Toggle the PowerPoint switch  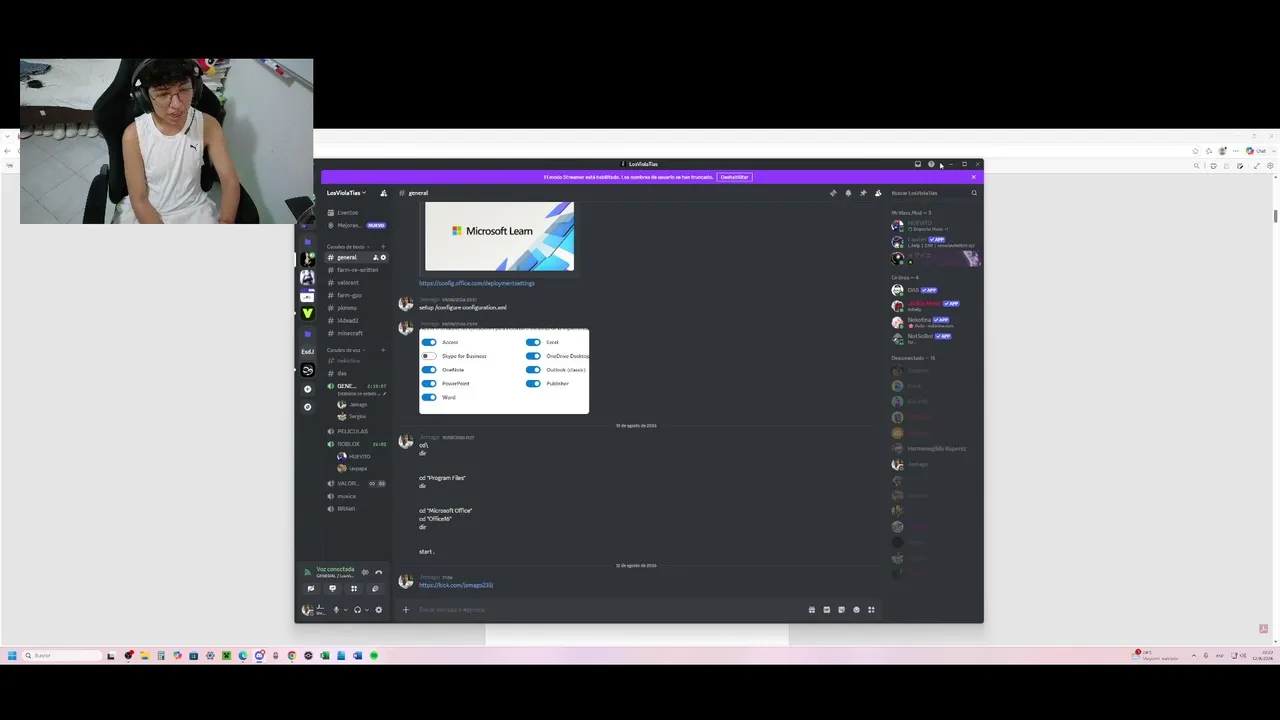[x=429, y=384]
